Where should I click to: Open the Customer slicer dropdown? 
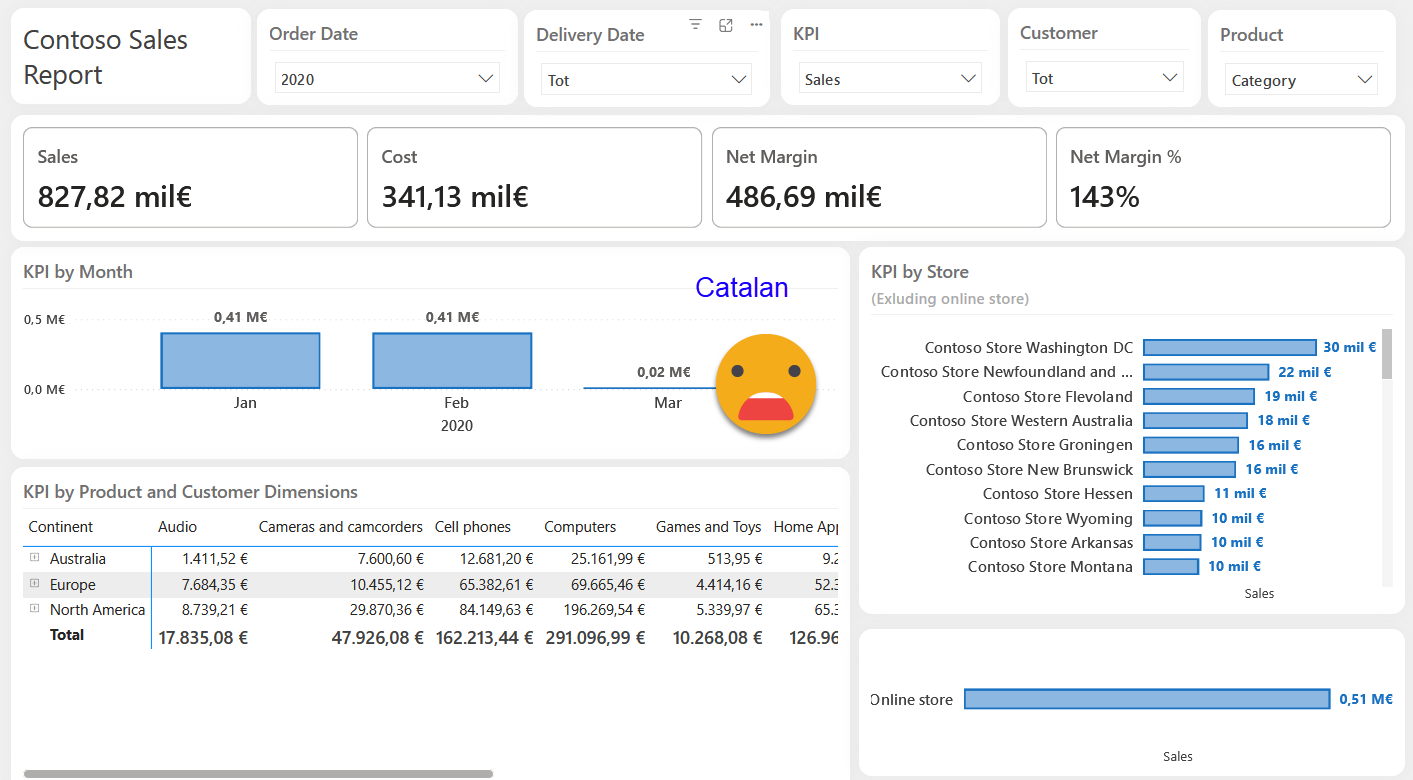coord(1104,78)
